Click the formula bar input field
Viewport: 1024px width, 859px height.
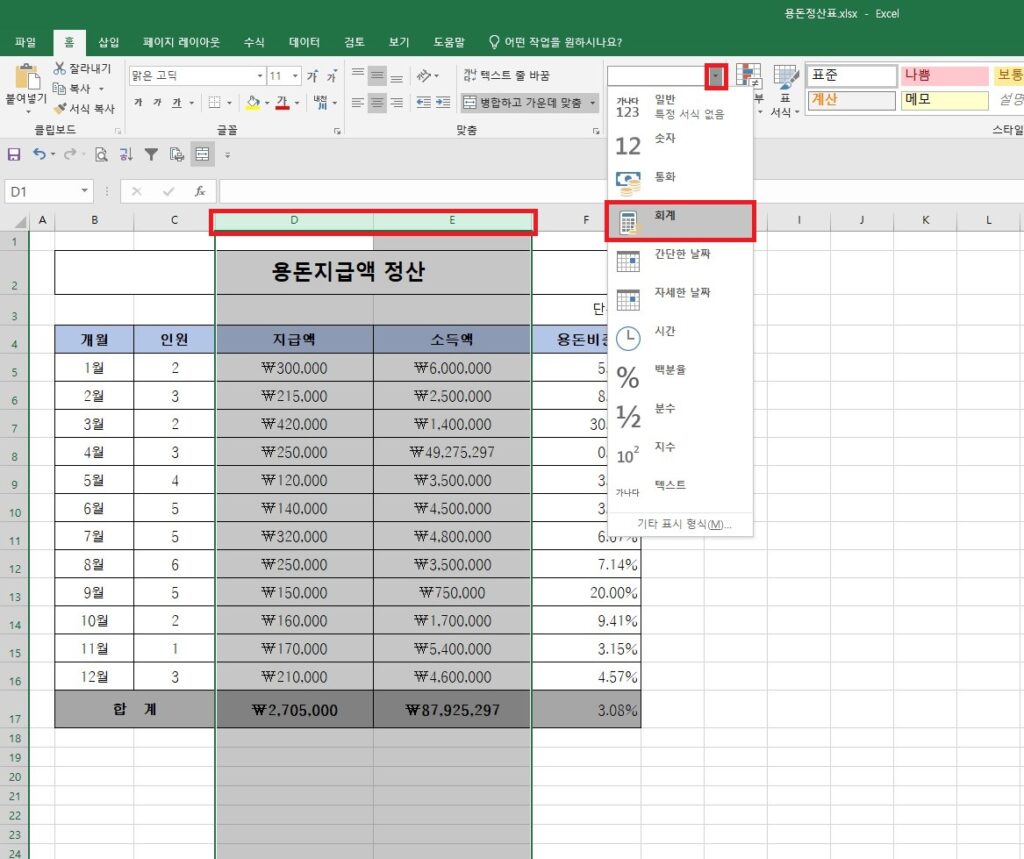pos(620,191)
